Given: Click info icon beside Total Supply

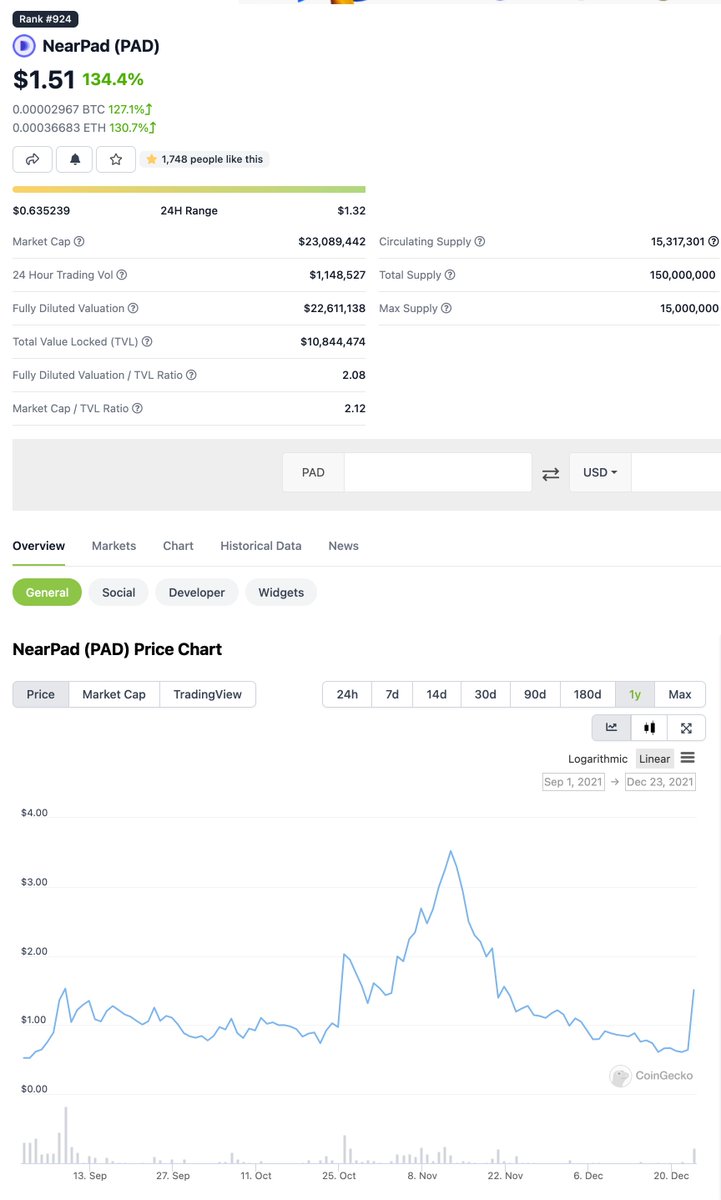Looking at the screenshot, I should click(450, 275).
